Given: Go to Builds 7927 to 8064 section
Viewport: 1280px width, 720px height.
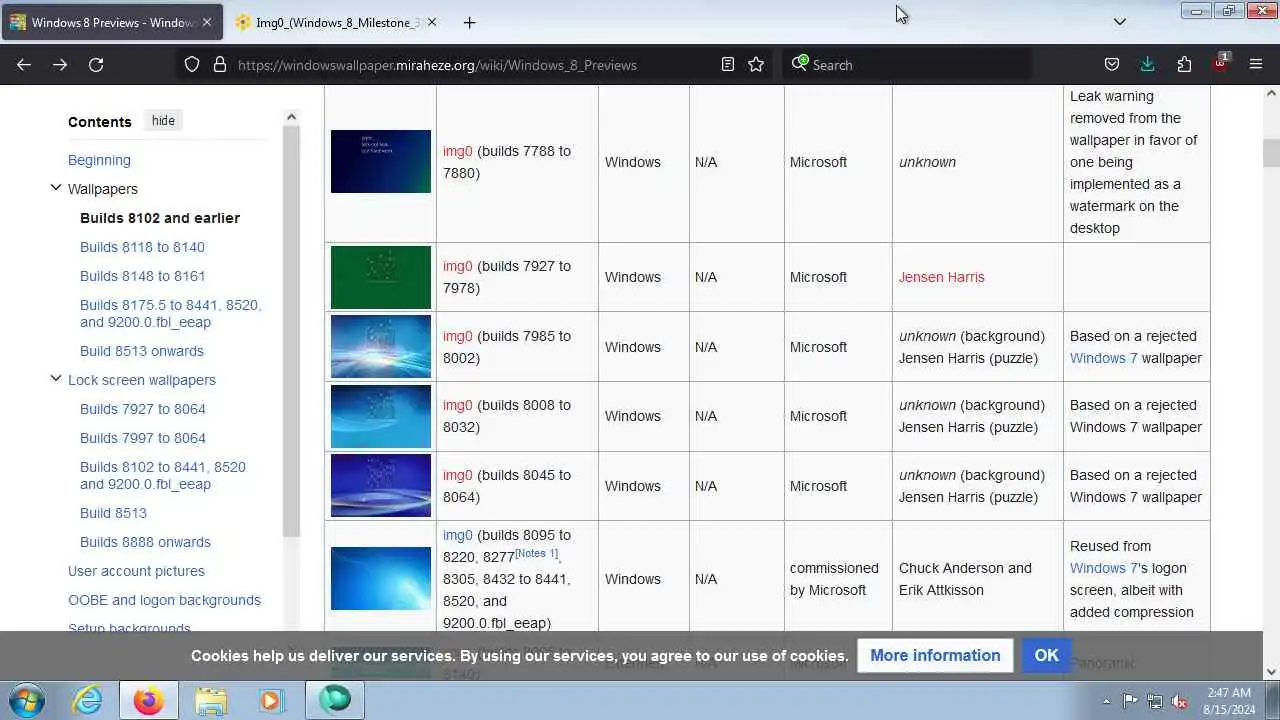Looking at the screenshot, I should tap(143, 409).
